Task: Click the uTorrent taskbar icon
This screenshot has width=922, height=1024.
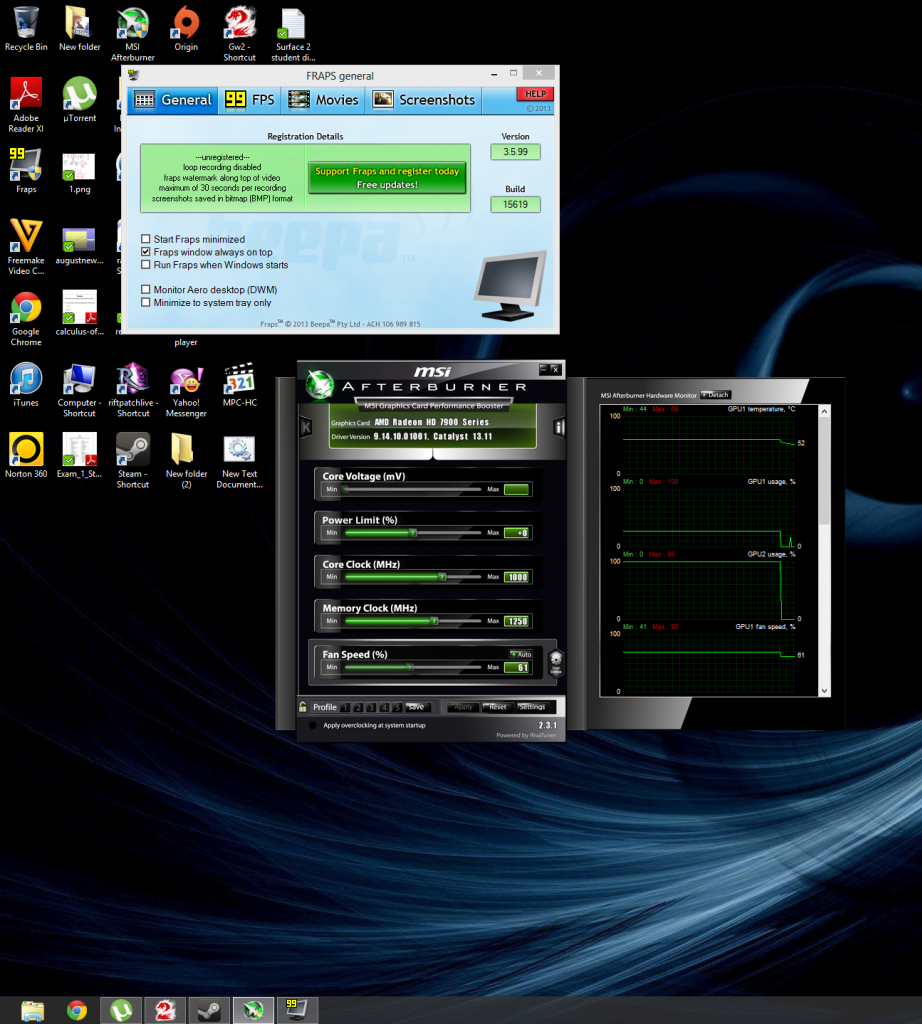Action: pos(121,1010)
